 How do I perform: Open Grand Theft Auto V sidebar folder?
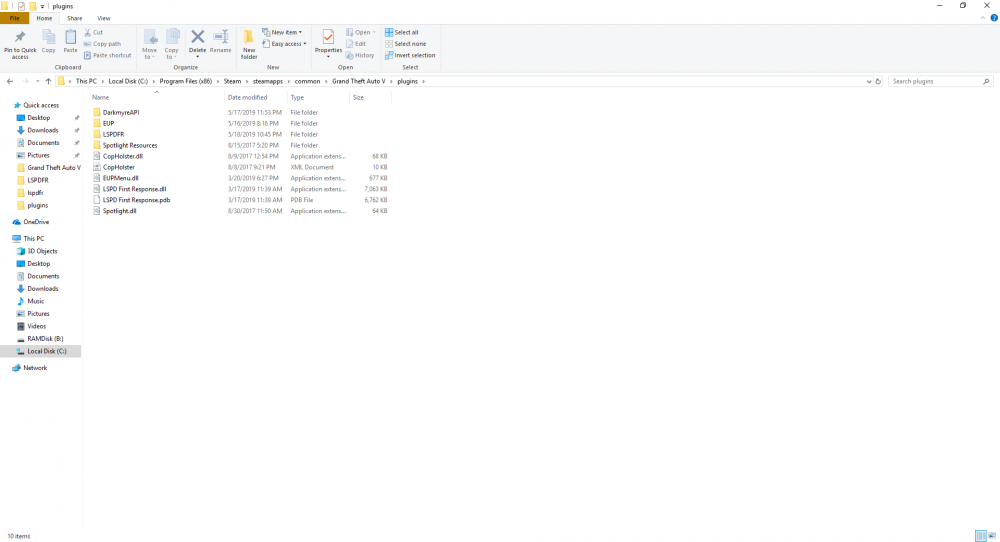(54, 168)
